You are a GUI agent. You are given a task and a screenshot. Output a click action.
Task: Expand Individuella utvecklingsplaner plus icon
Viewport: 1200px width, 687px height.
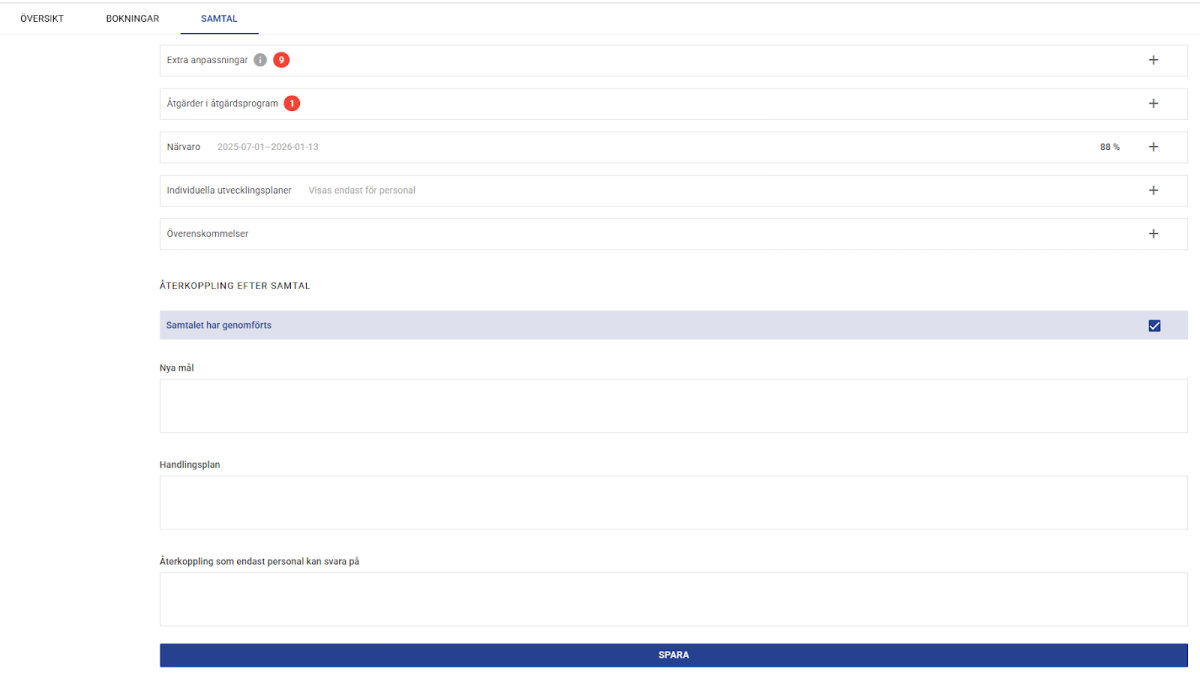[1153, 190]
